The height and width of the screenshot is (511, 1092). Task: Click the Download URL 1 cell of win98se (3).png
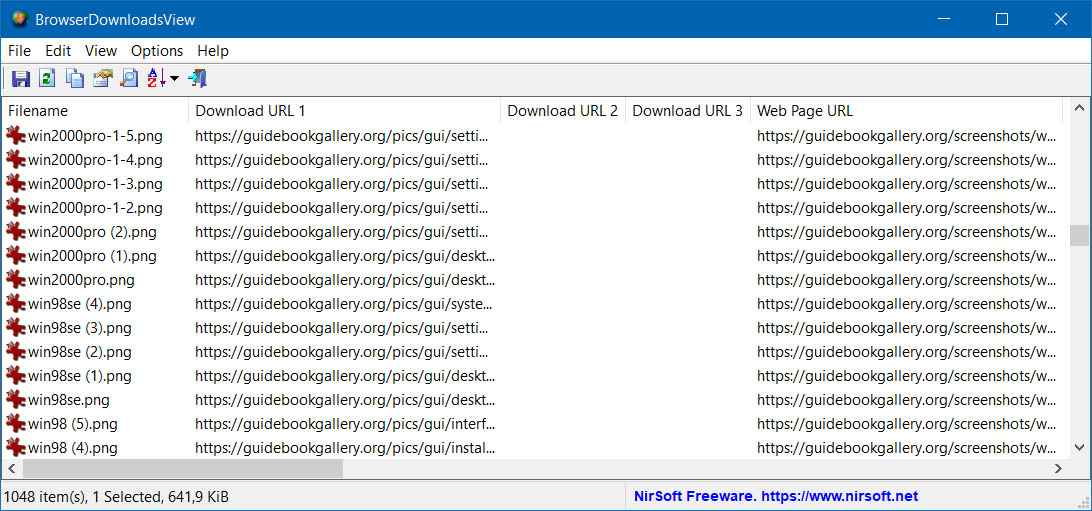345,328
